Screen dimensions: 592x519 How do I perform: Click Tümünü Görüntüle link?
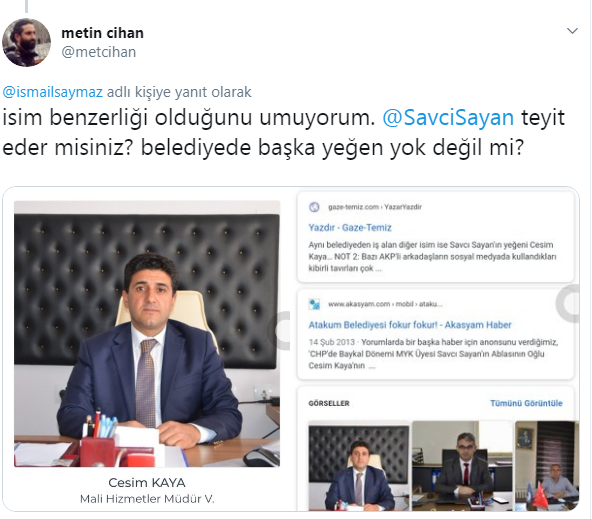526,403
